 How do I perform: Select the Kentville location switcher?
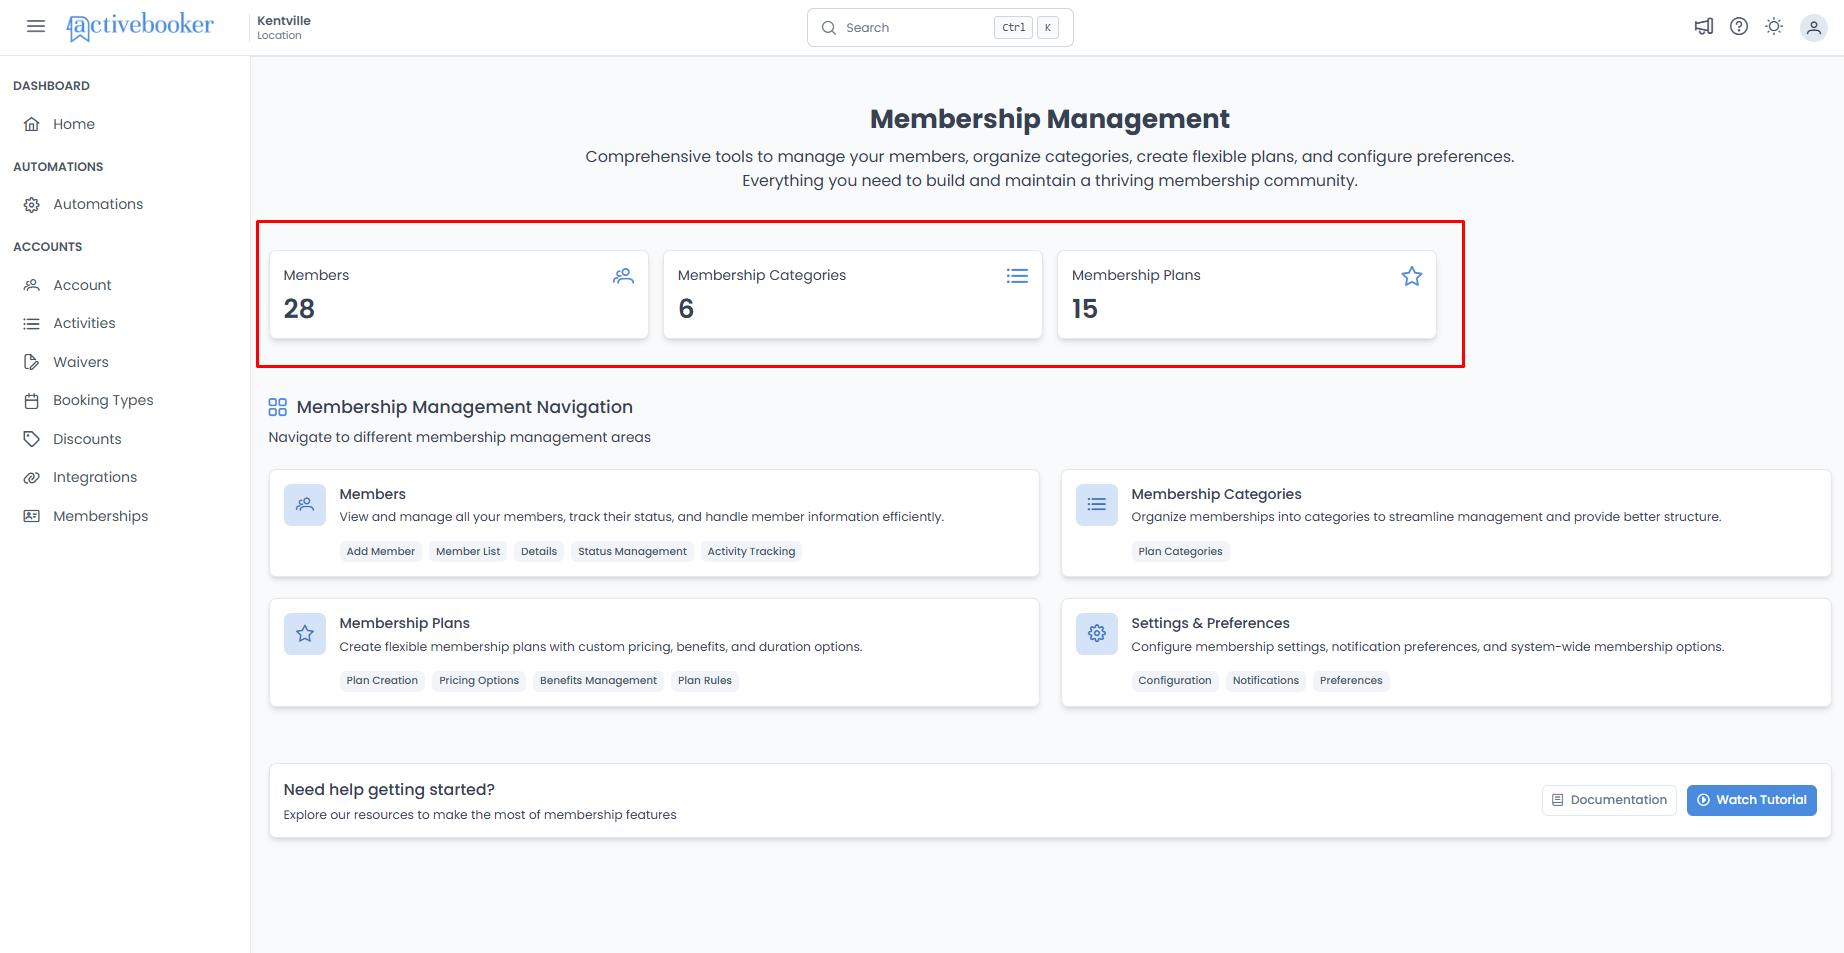[x=284, y=27]
